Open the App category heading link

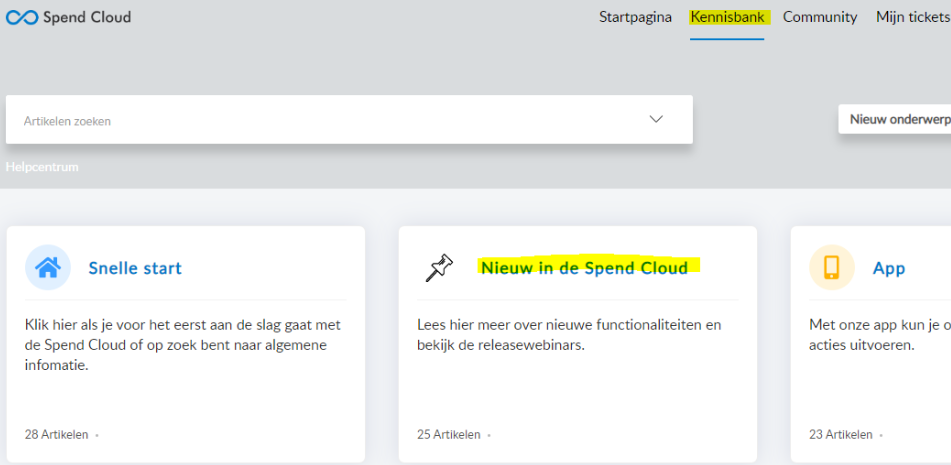click(x=889, y=269)
